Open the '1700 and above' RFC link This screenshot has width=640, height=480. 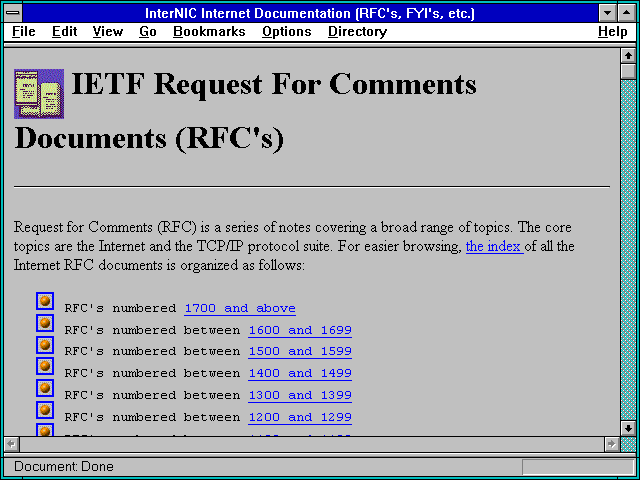click(x=240, y=308)
